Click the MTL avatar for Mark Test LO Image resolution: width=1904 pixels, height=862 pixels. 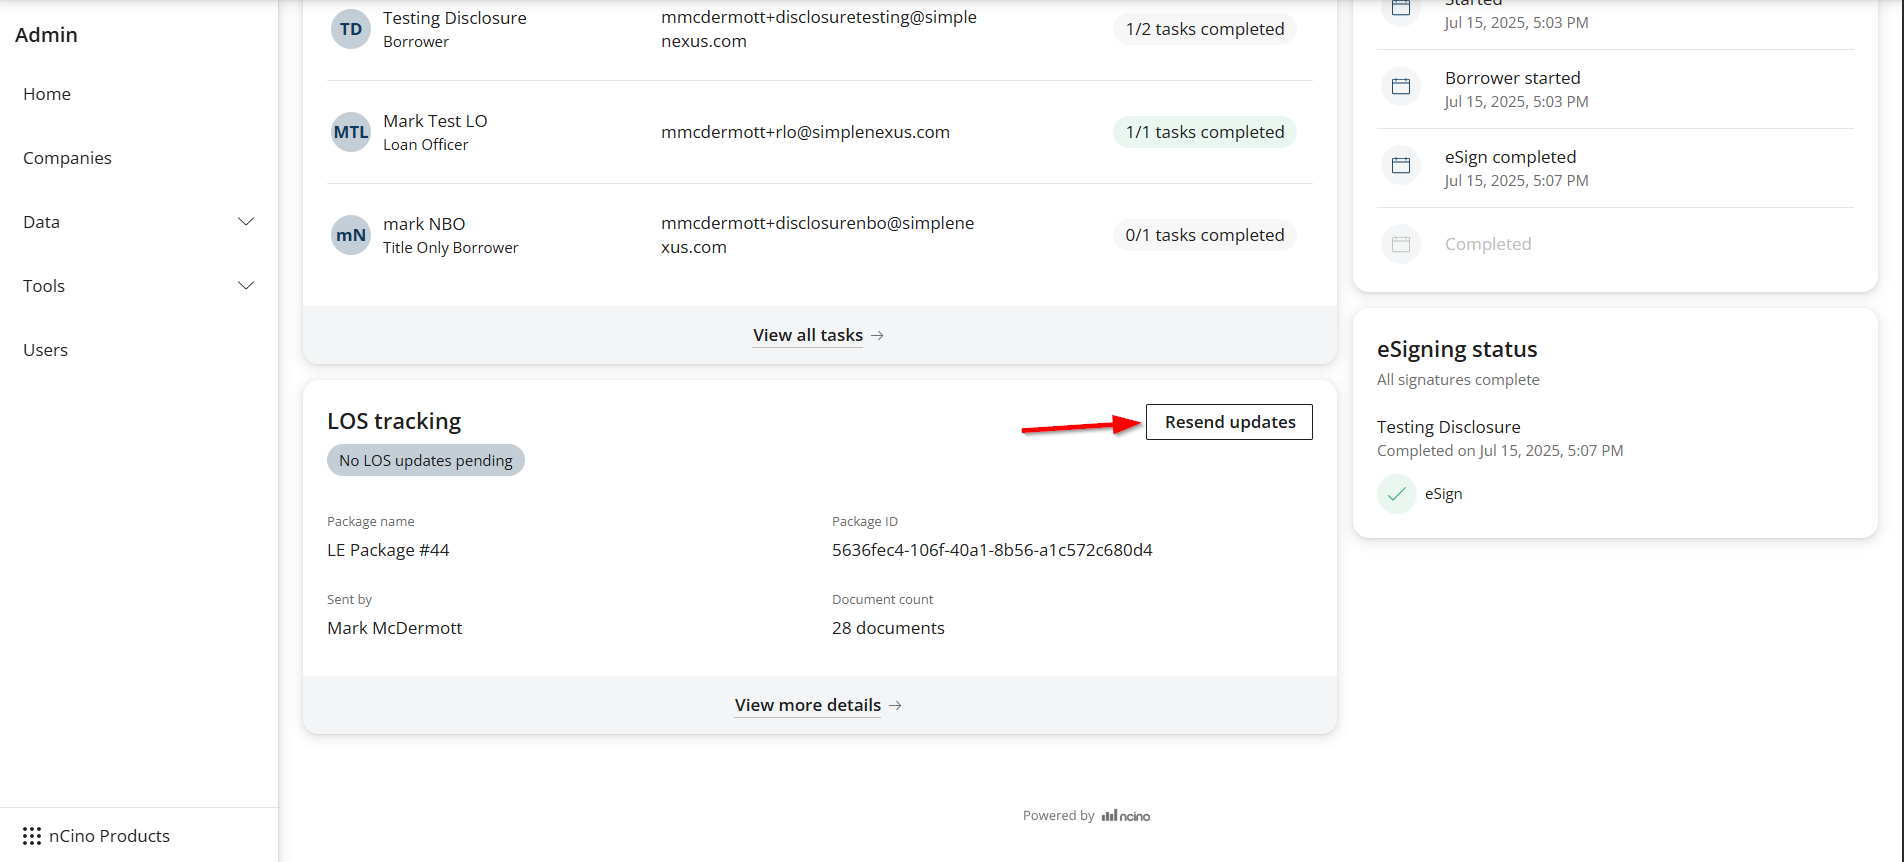point(351,132)
